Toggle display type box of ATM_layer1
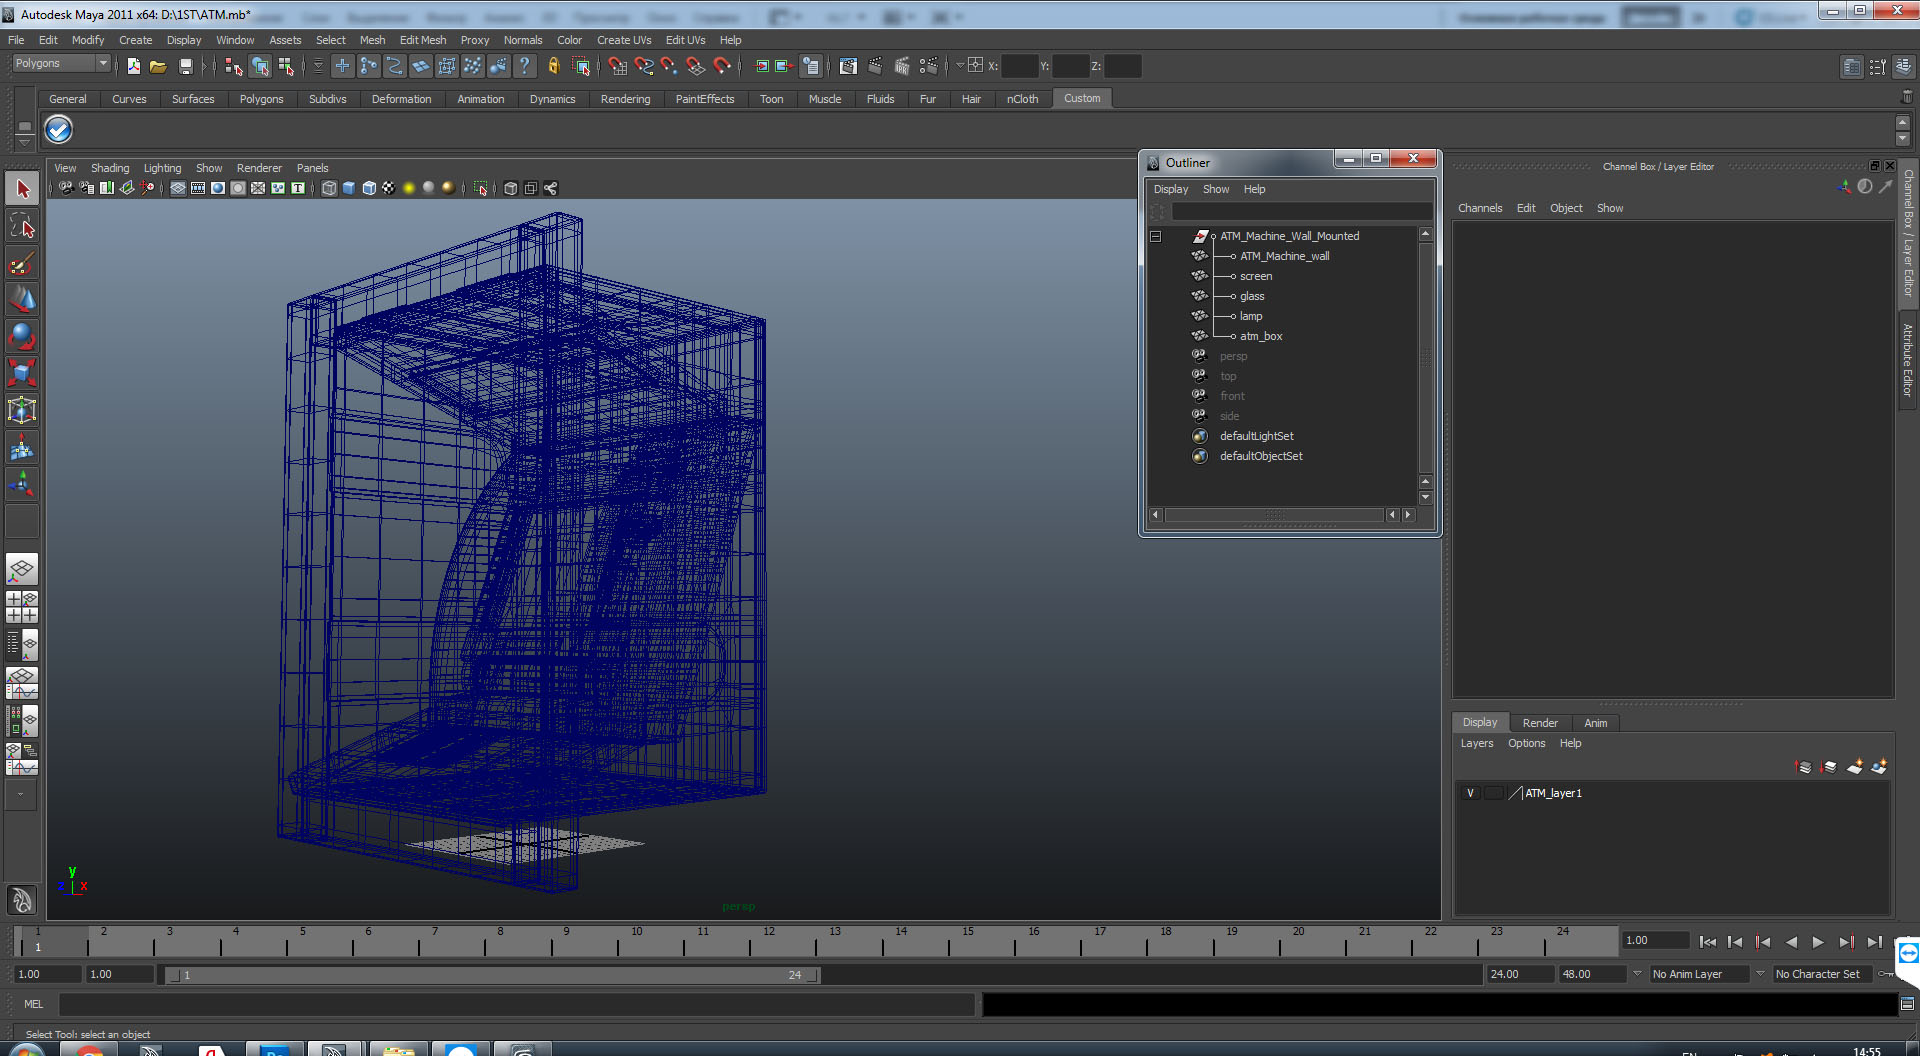 tap(1493, 793)
